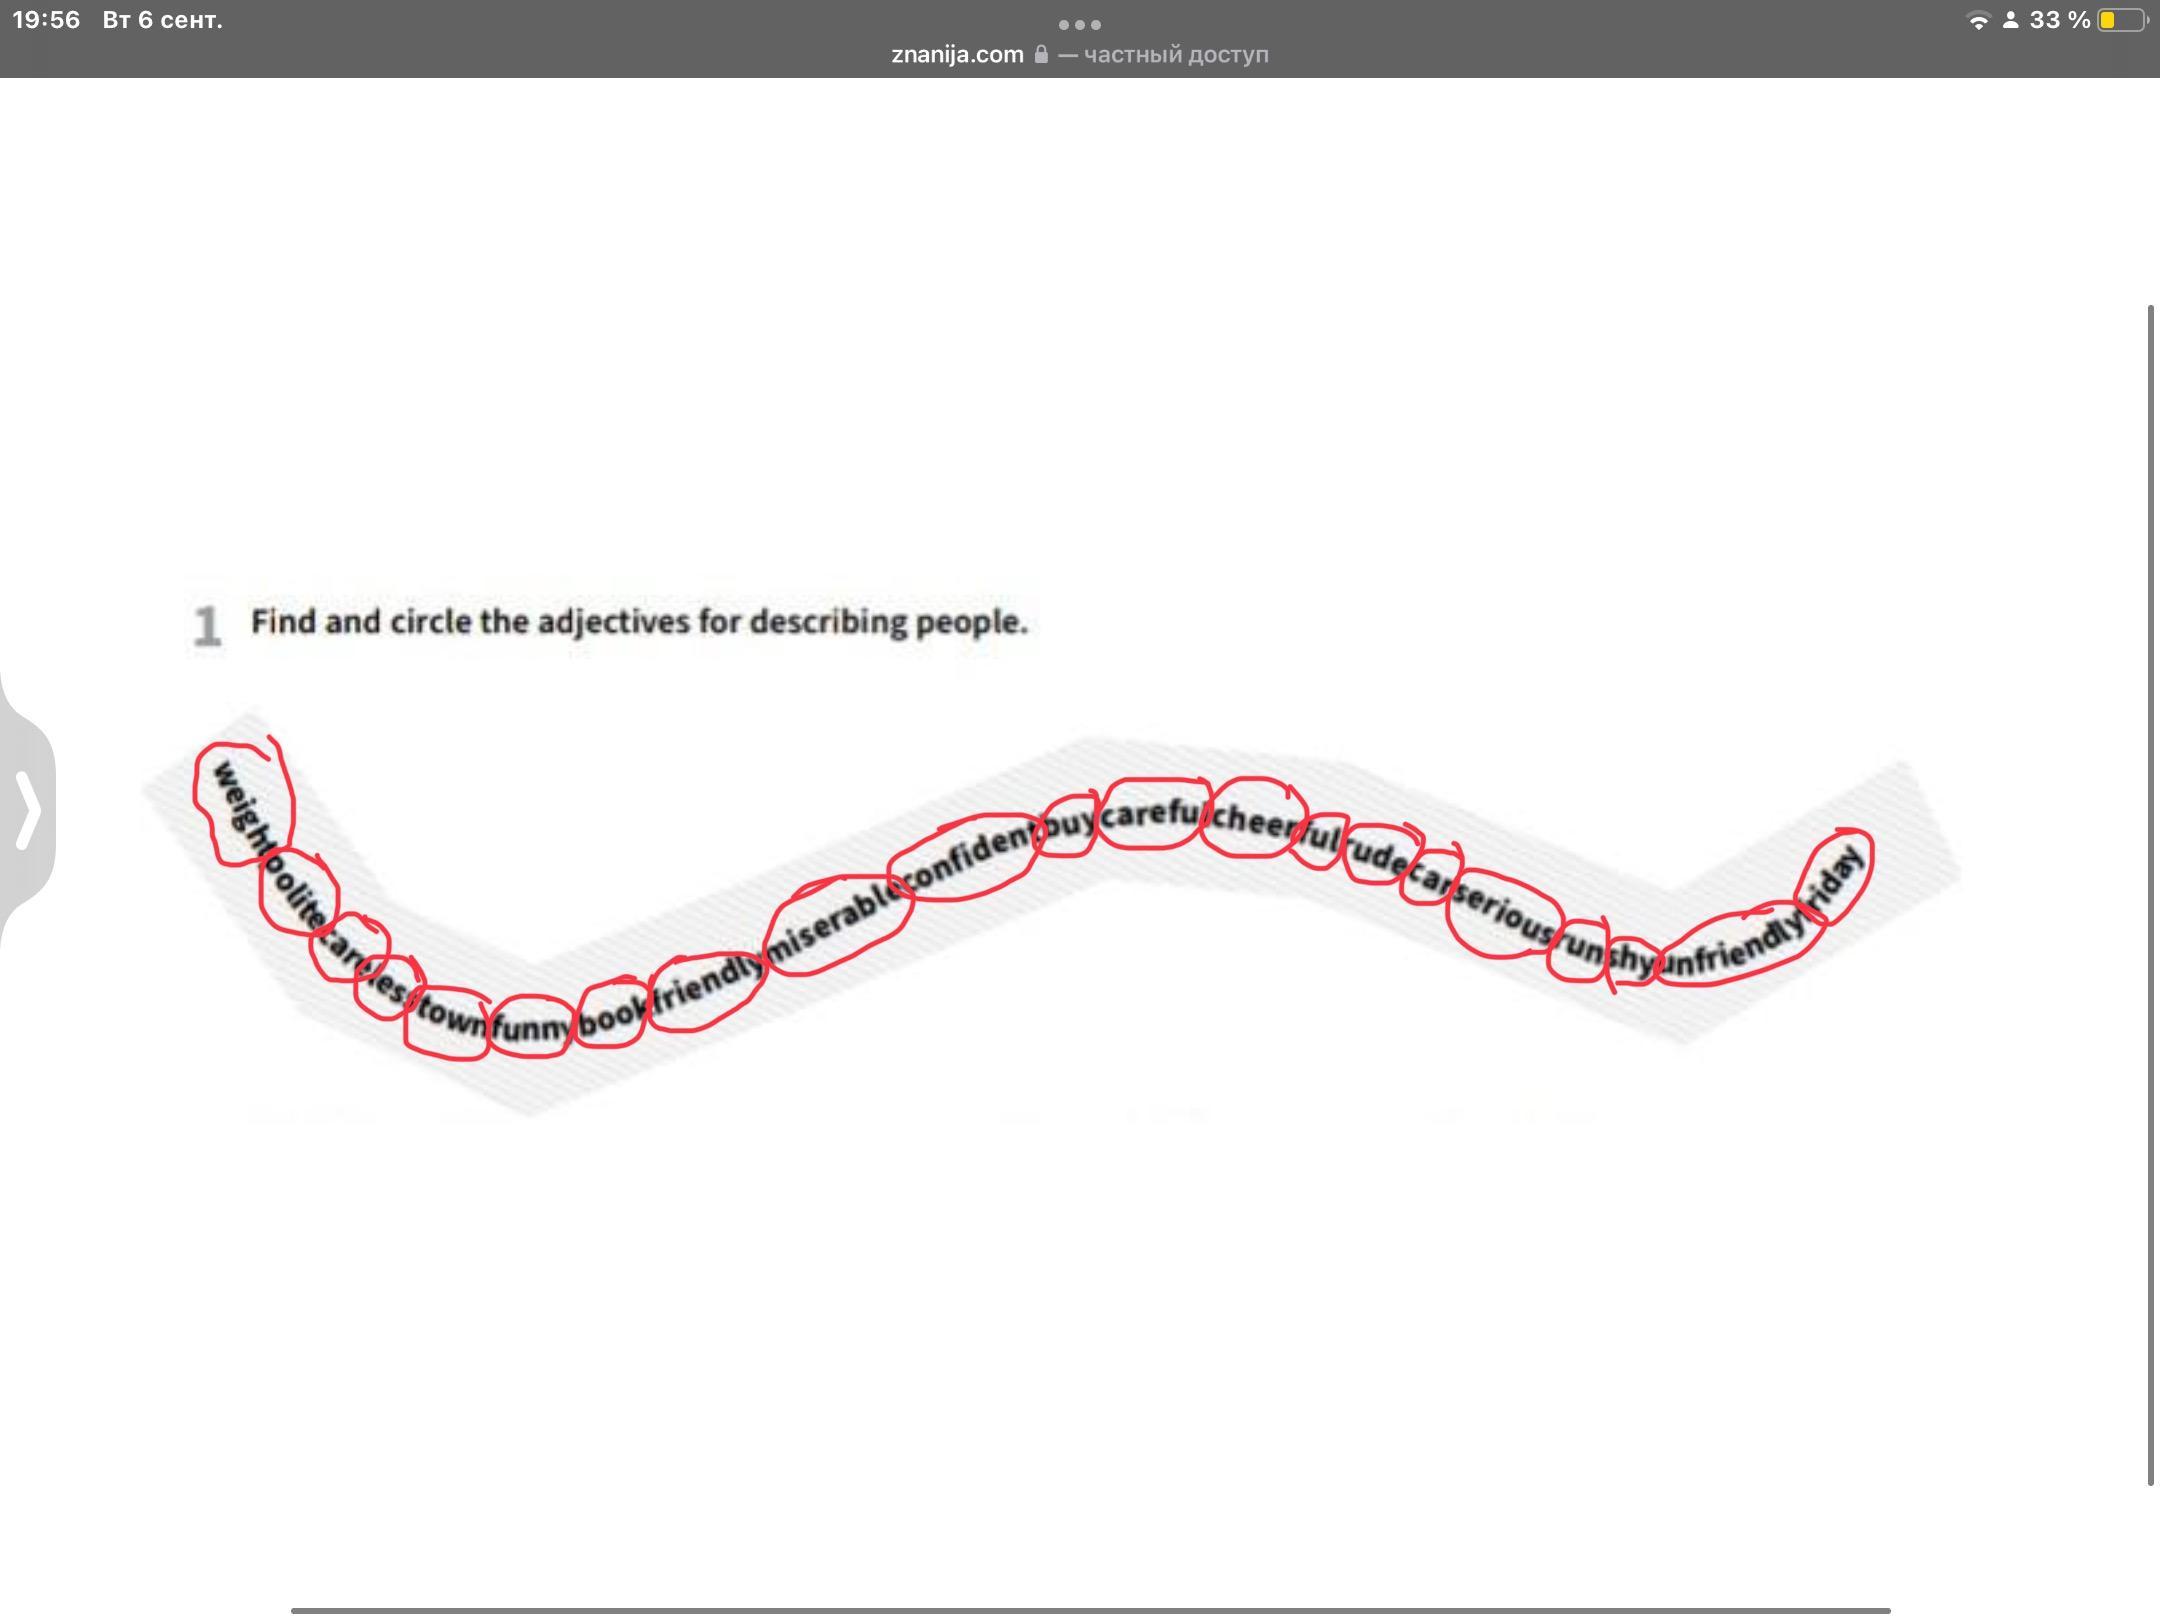Screen dimensions: 2160x1620
Task: Tap the '33 %' battery percentage
Action: (x=2059, y=20)
